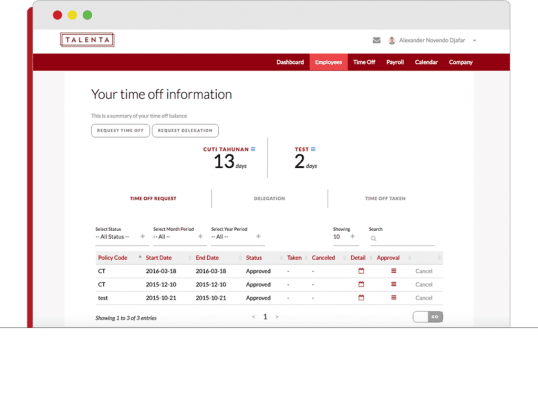Click blue list icon beside Cuti Tahunan
Screen dimensions: 538x400
click(253, 149)
